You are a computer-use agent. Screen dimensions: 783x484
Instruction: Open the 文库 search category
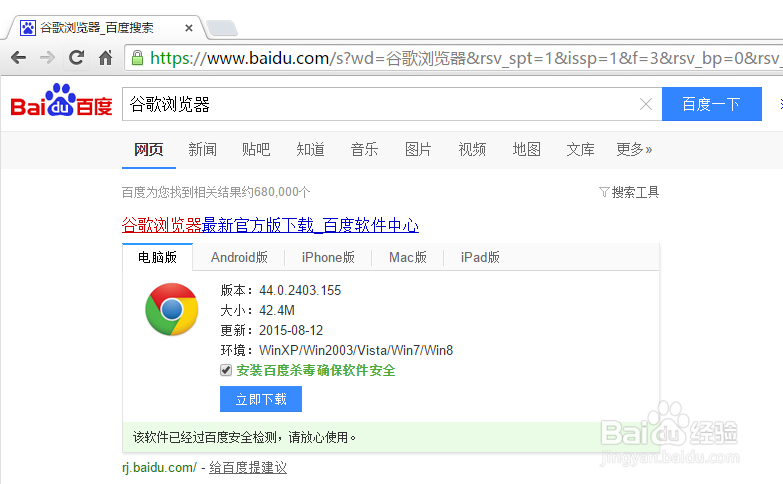580,149
